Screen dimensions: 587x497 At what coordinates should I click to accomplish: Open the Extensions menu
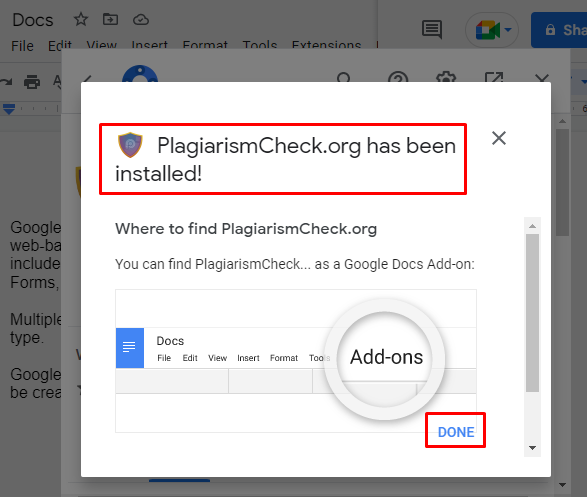pyautogui.click(x=326, y=45)
